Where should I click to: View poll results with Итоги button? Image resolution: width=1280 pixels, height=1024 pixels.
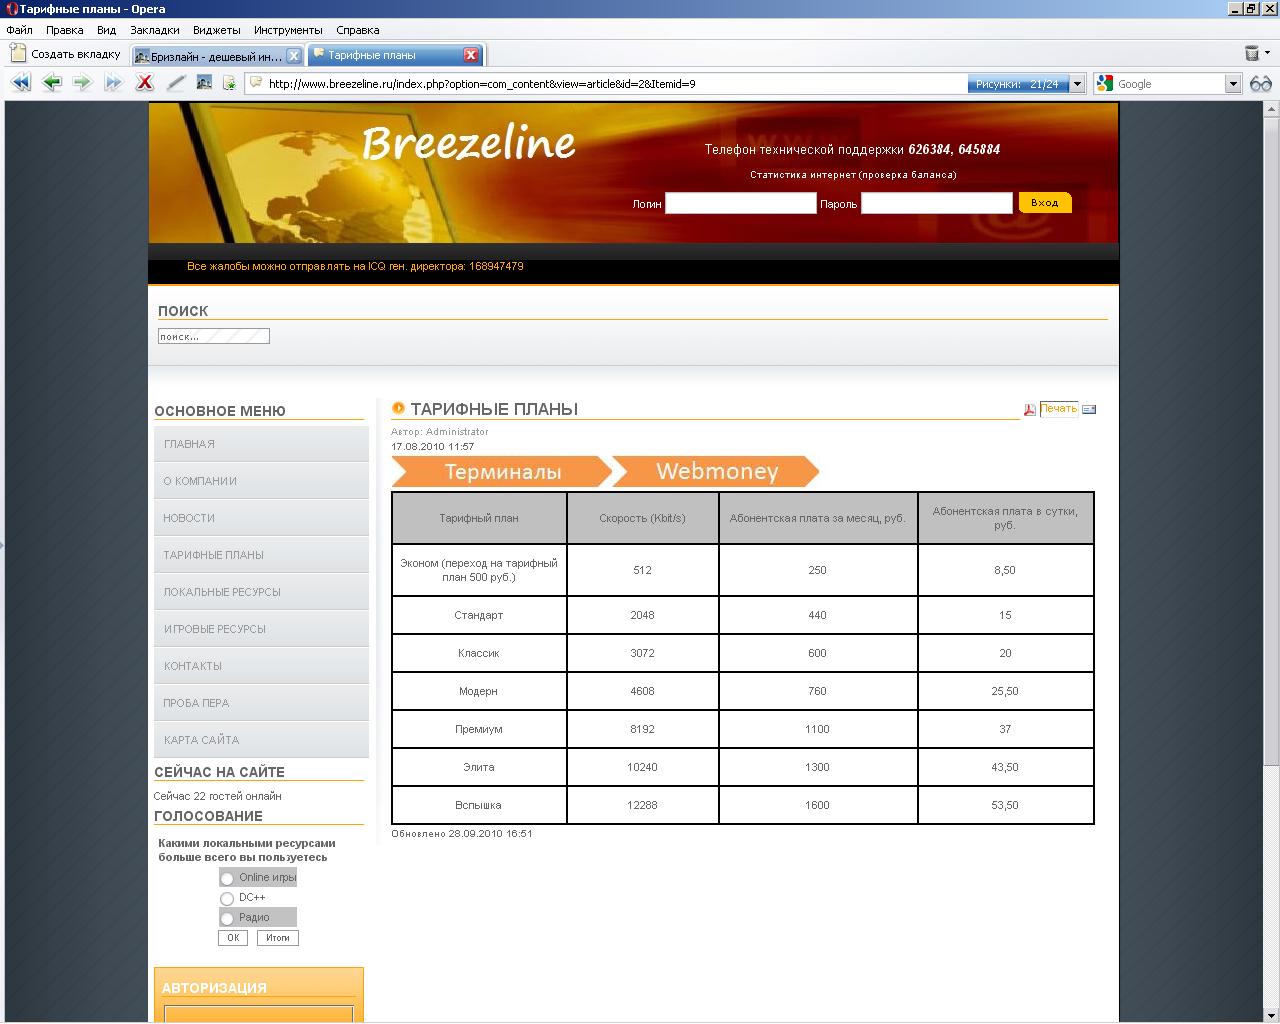point(278,938)
